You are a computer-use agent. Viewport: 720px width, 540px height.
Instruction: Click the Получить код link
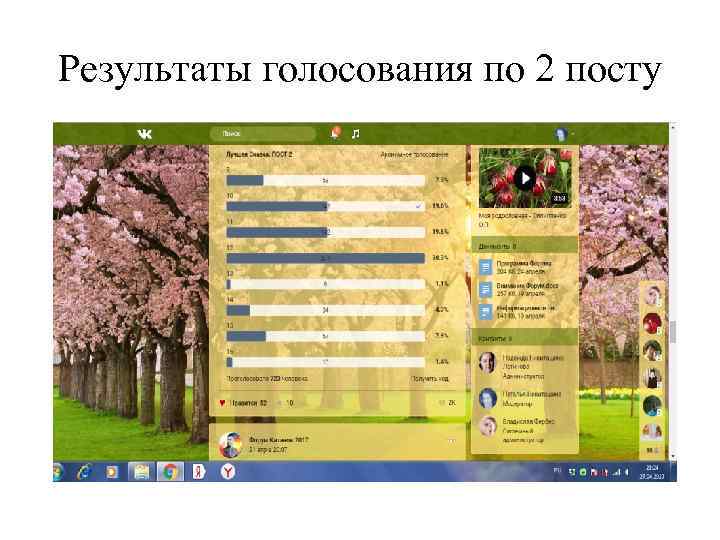point(429,379)
